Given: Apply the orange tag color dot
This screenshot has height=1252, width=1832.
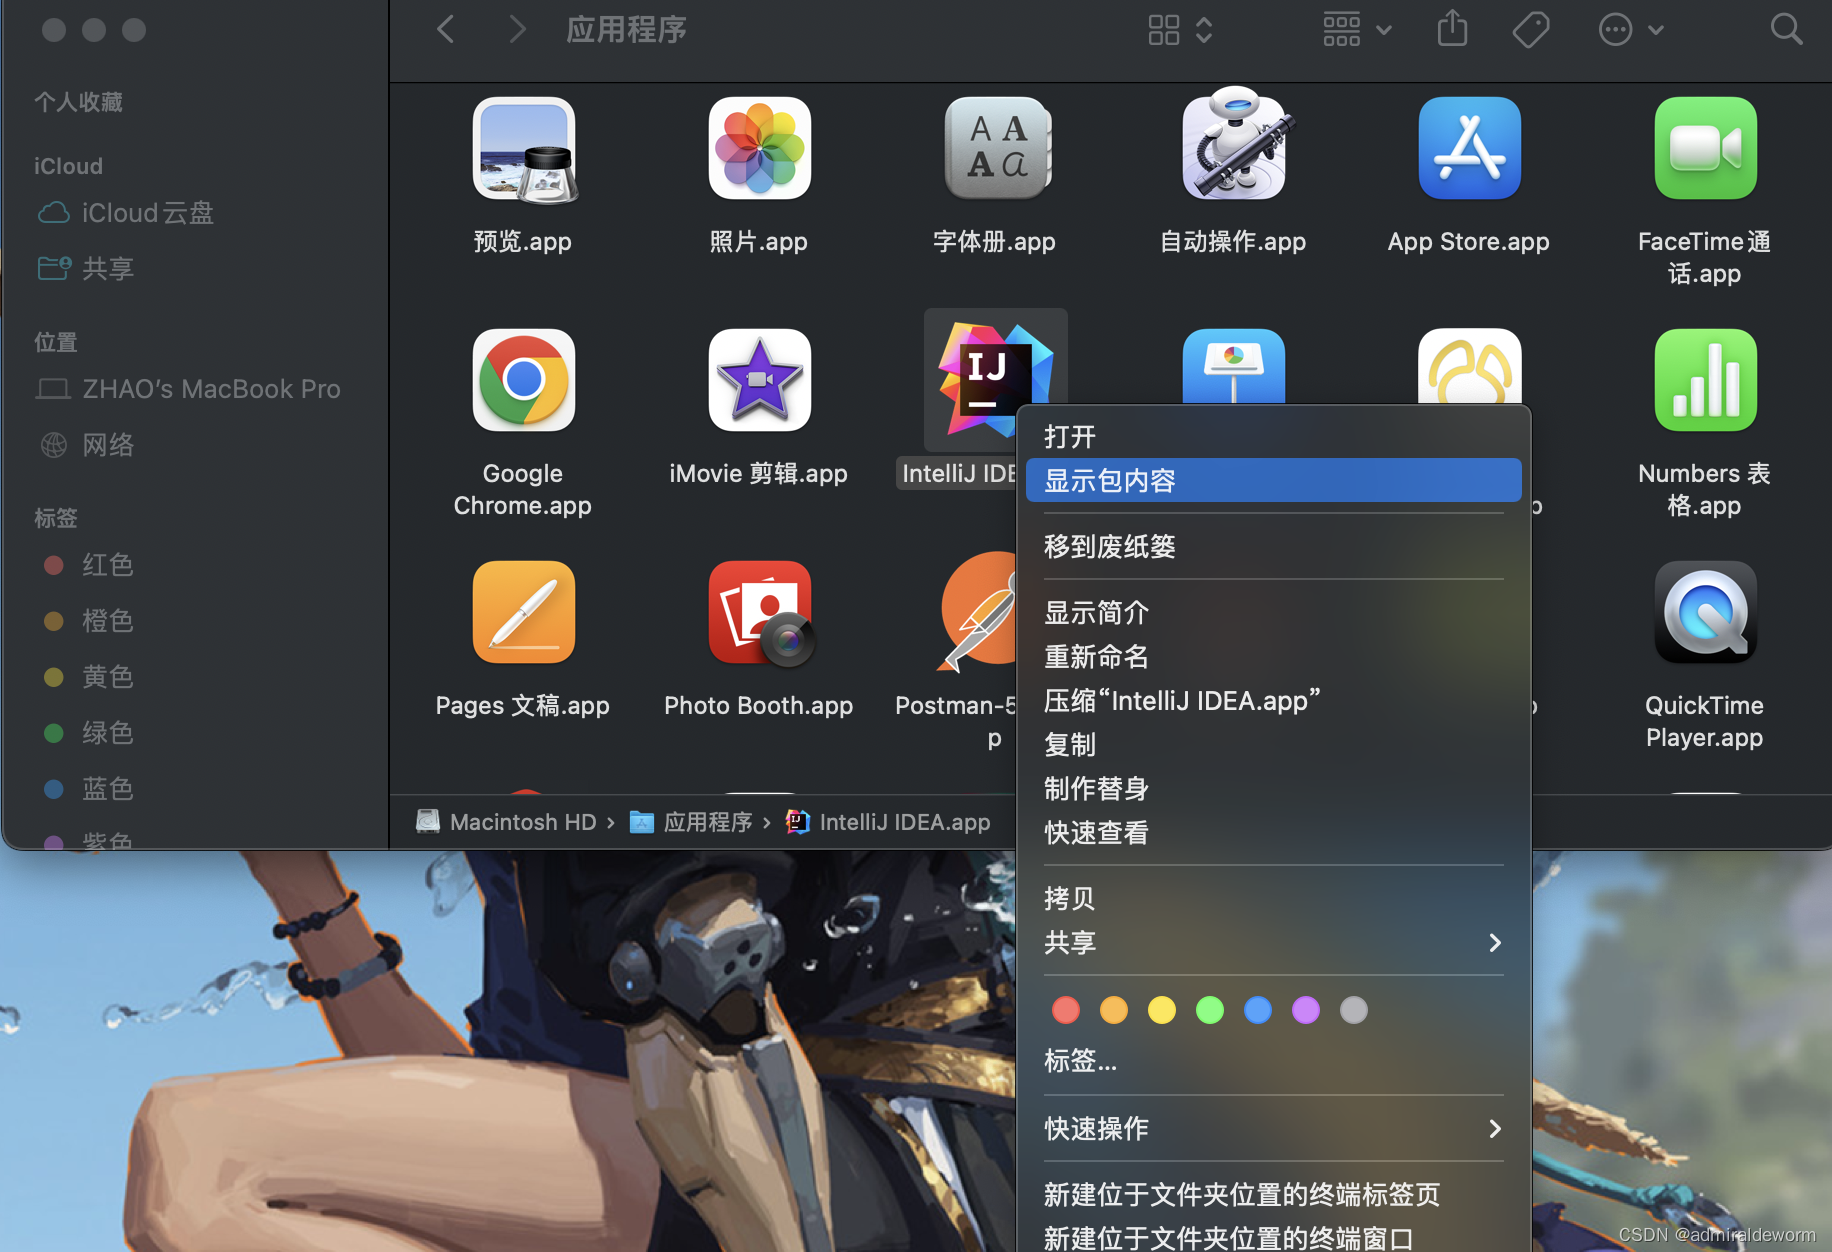Looking at the screenshot, I should (1114, 1010).
